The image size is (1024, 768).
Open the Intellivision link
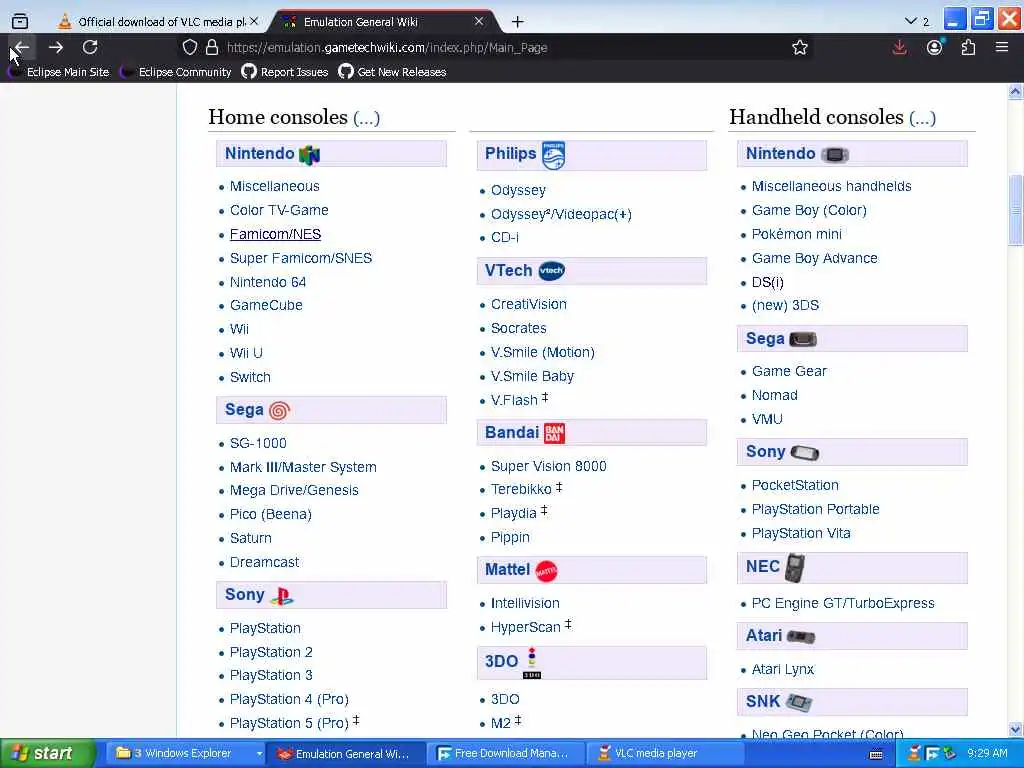coord(525,603)
